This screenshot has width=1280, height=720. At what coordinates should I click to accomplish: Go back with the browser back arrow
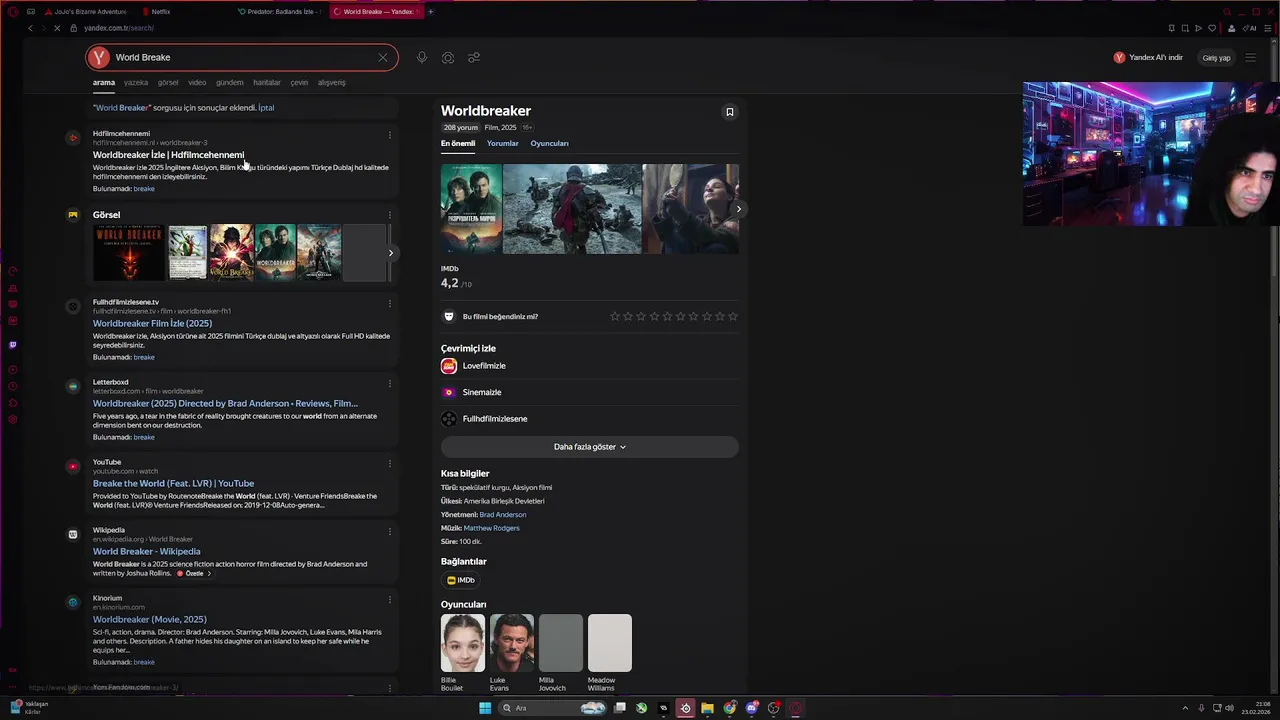30,28
